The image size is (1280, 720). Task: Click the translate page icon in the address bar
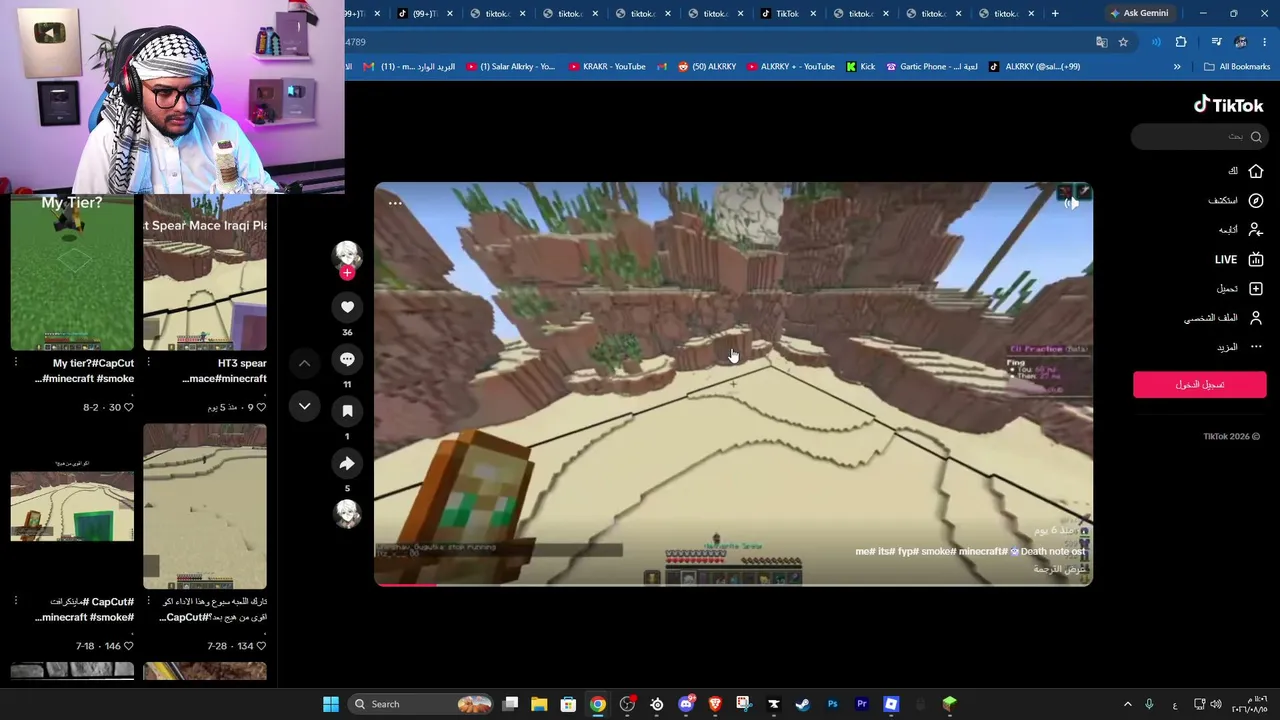point(1101,42)
